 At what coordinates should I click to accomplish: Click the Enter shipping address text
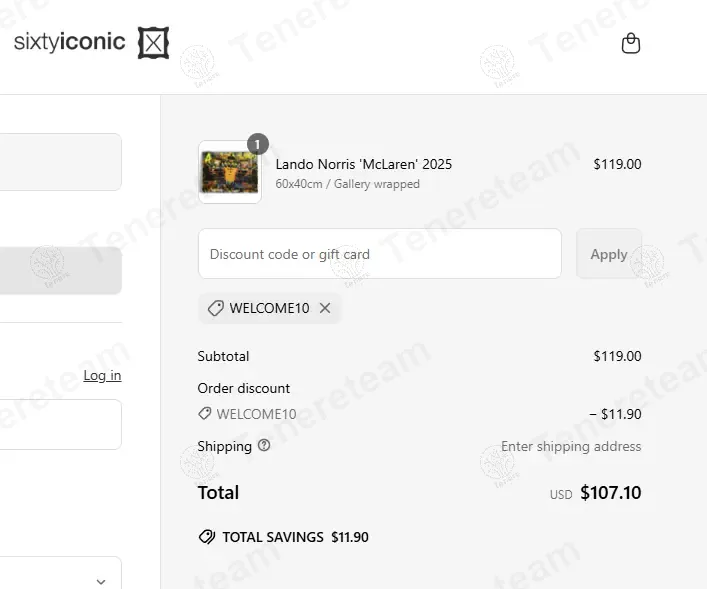(x=571, y=446)
